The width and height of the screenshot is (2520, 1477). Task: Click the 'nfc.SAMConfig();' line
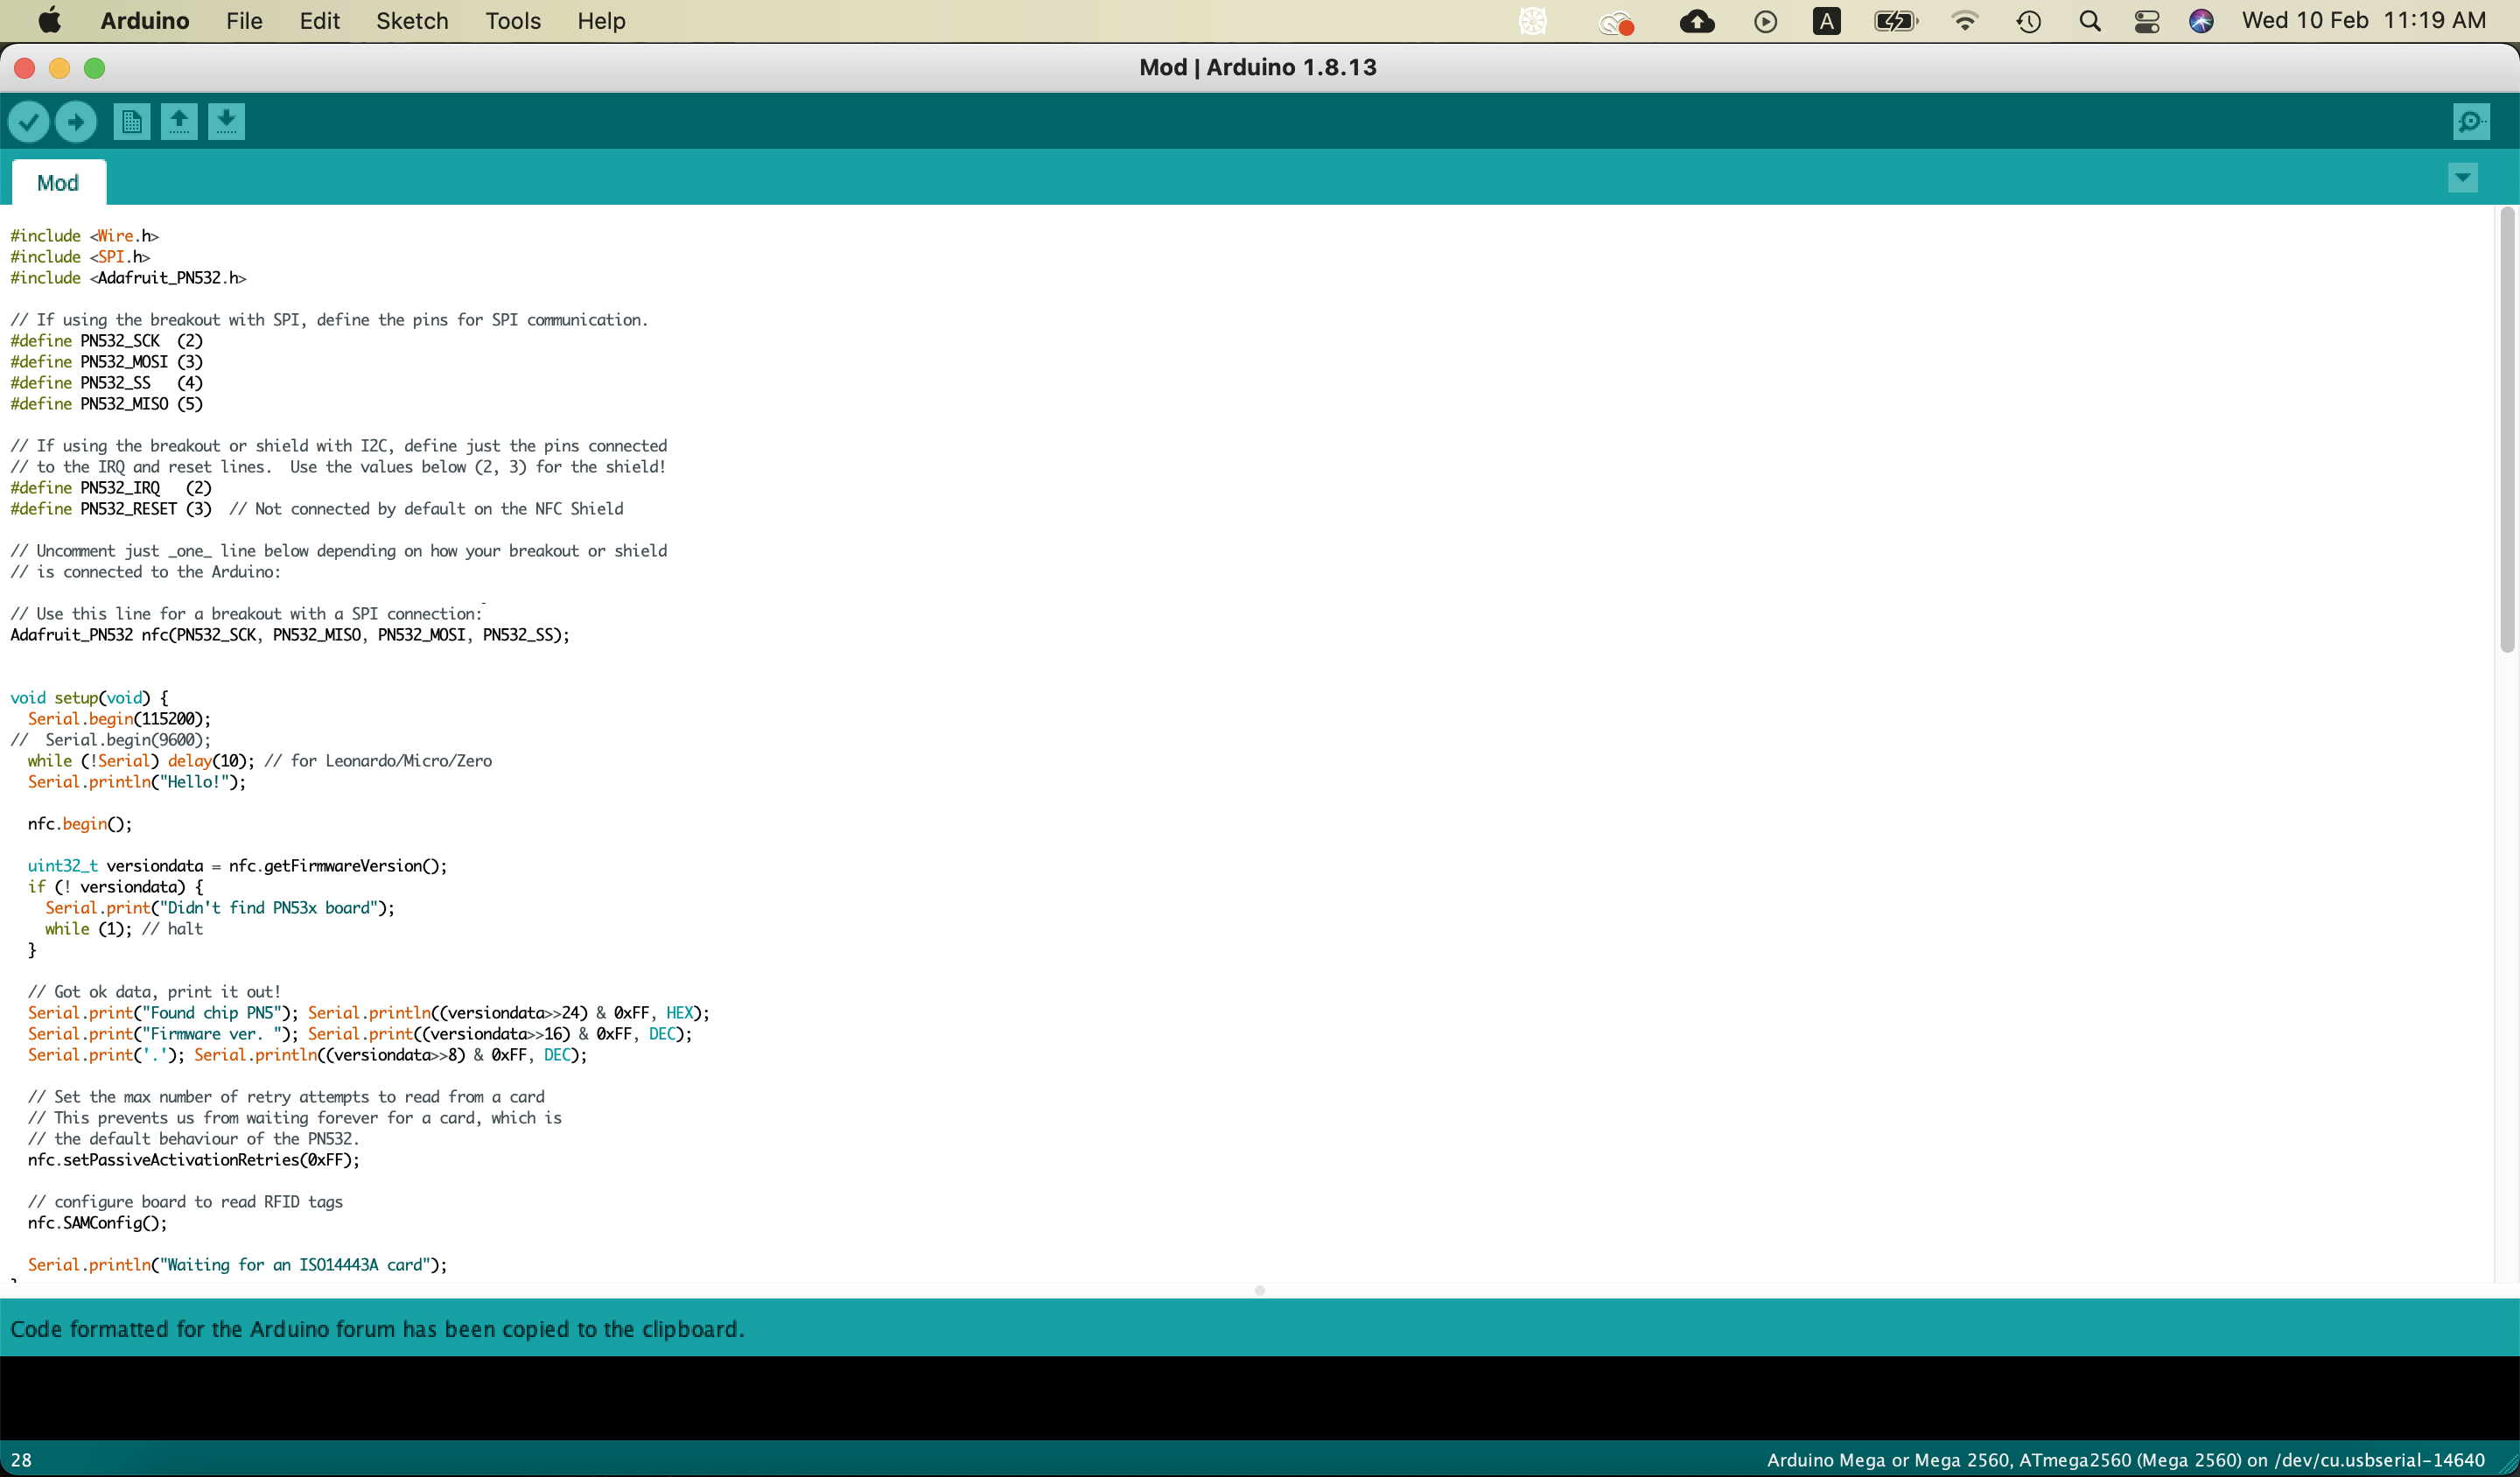click(98, 1223)
